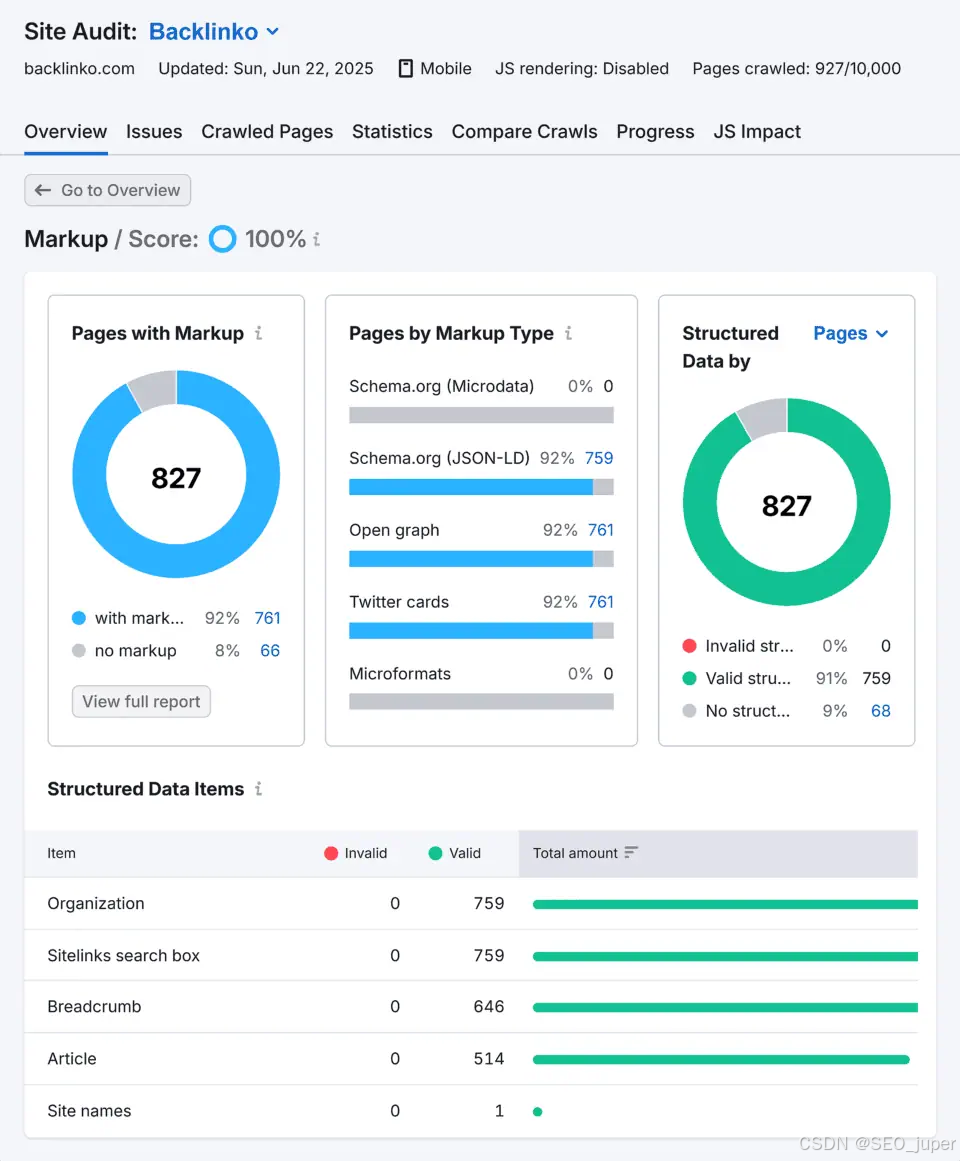Open the 761 pages with markup link
The height and width of the screenshot is (1161, 960).
(267, 618)
